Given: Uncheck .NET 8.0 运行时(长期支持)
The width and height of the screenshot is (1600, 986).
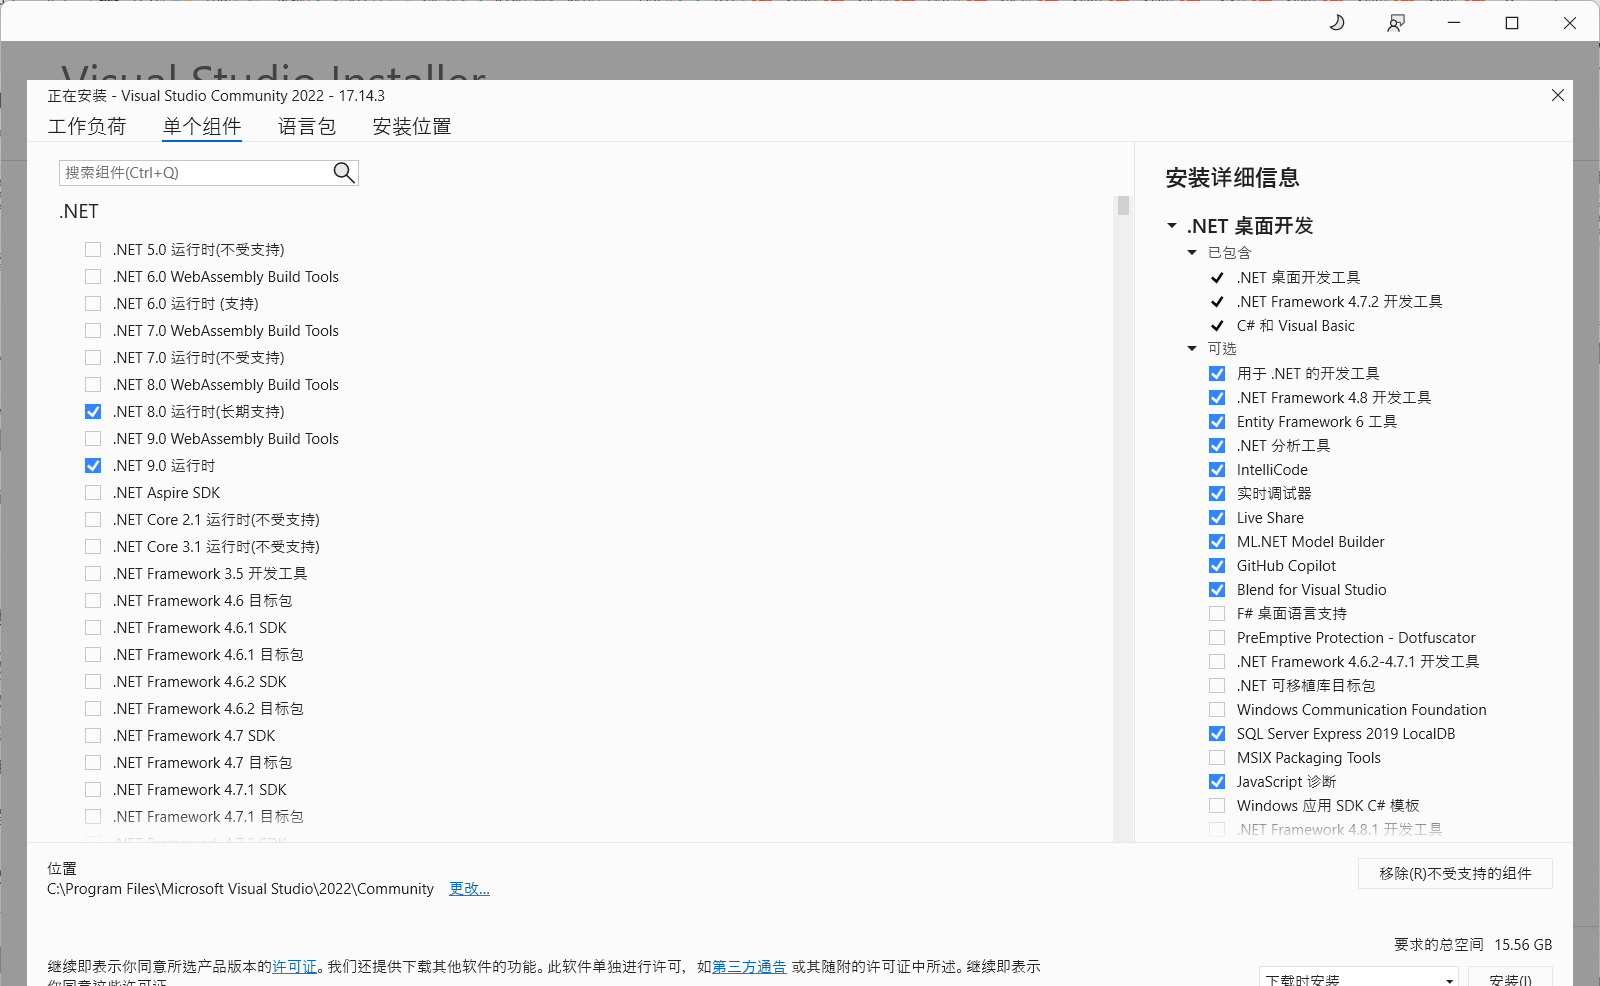Looking at the screenshot, I should [93, 412].
